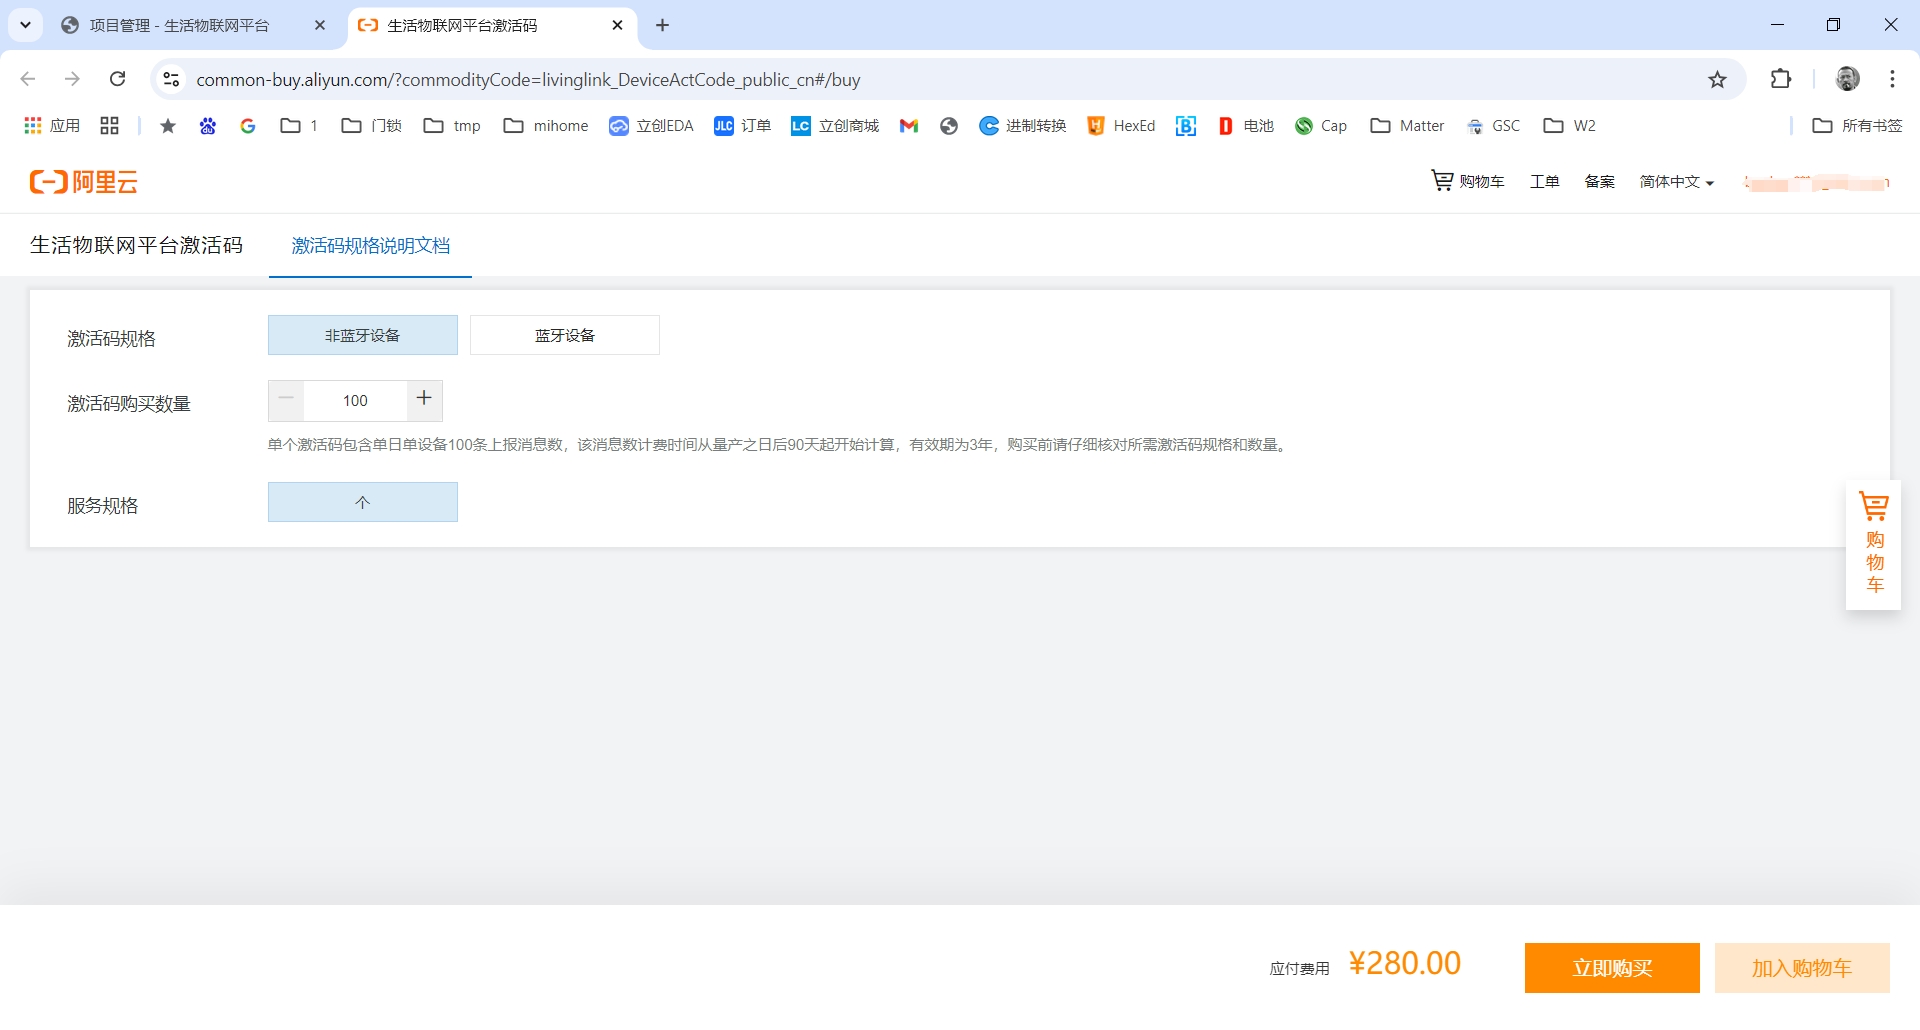Open the globe bookmark after Gmail
The image size is (1920, 1030).
949,125
